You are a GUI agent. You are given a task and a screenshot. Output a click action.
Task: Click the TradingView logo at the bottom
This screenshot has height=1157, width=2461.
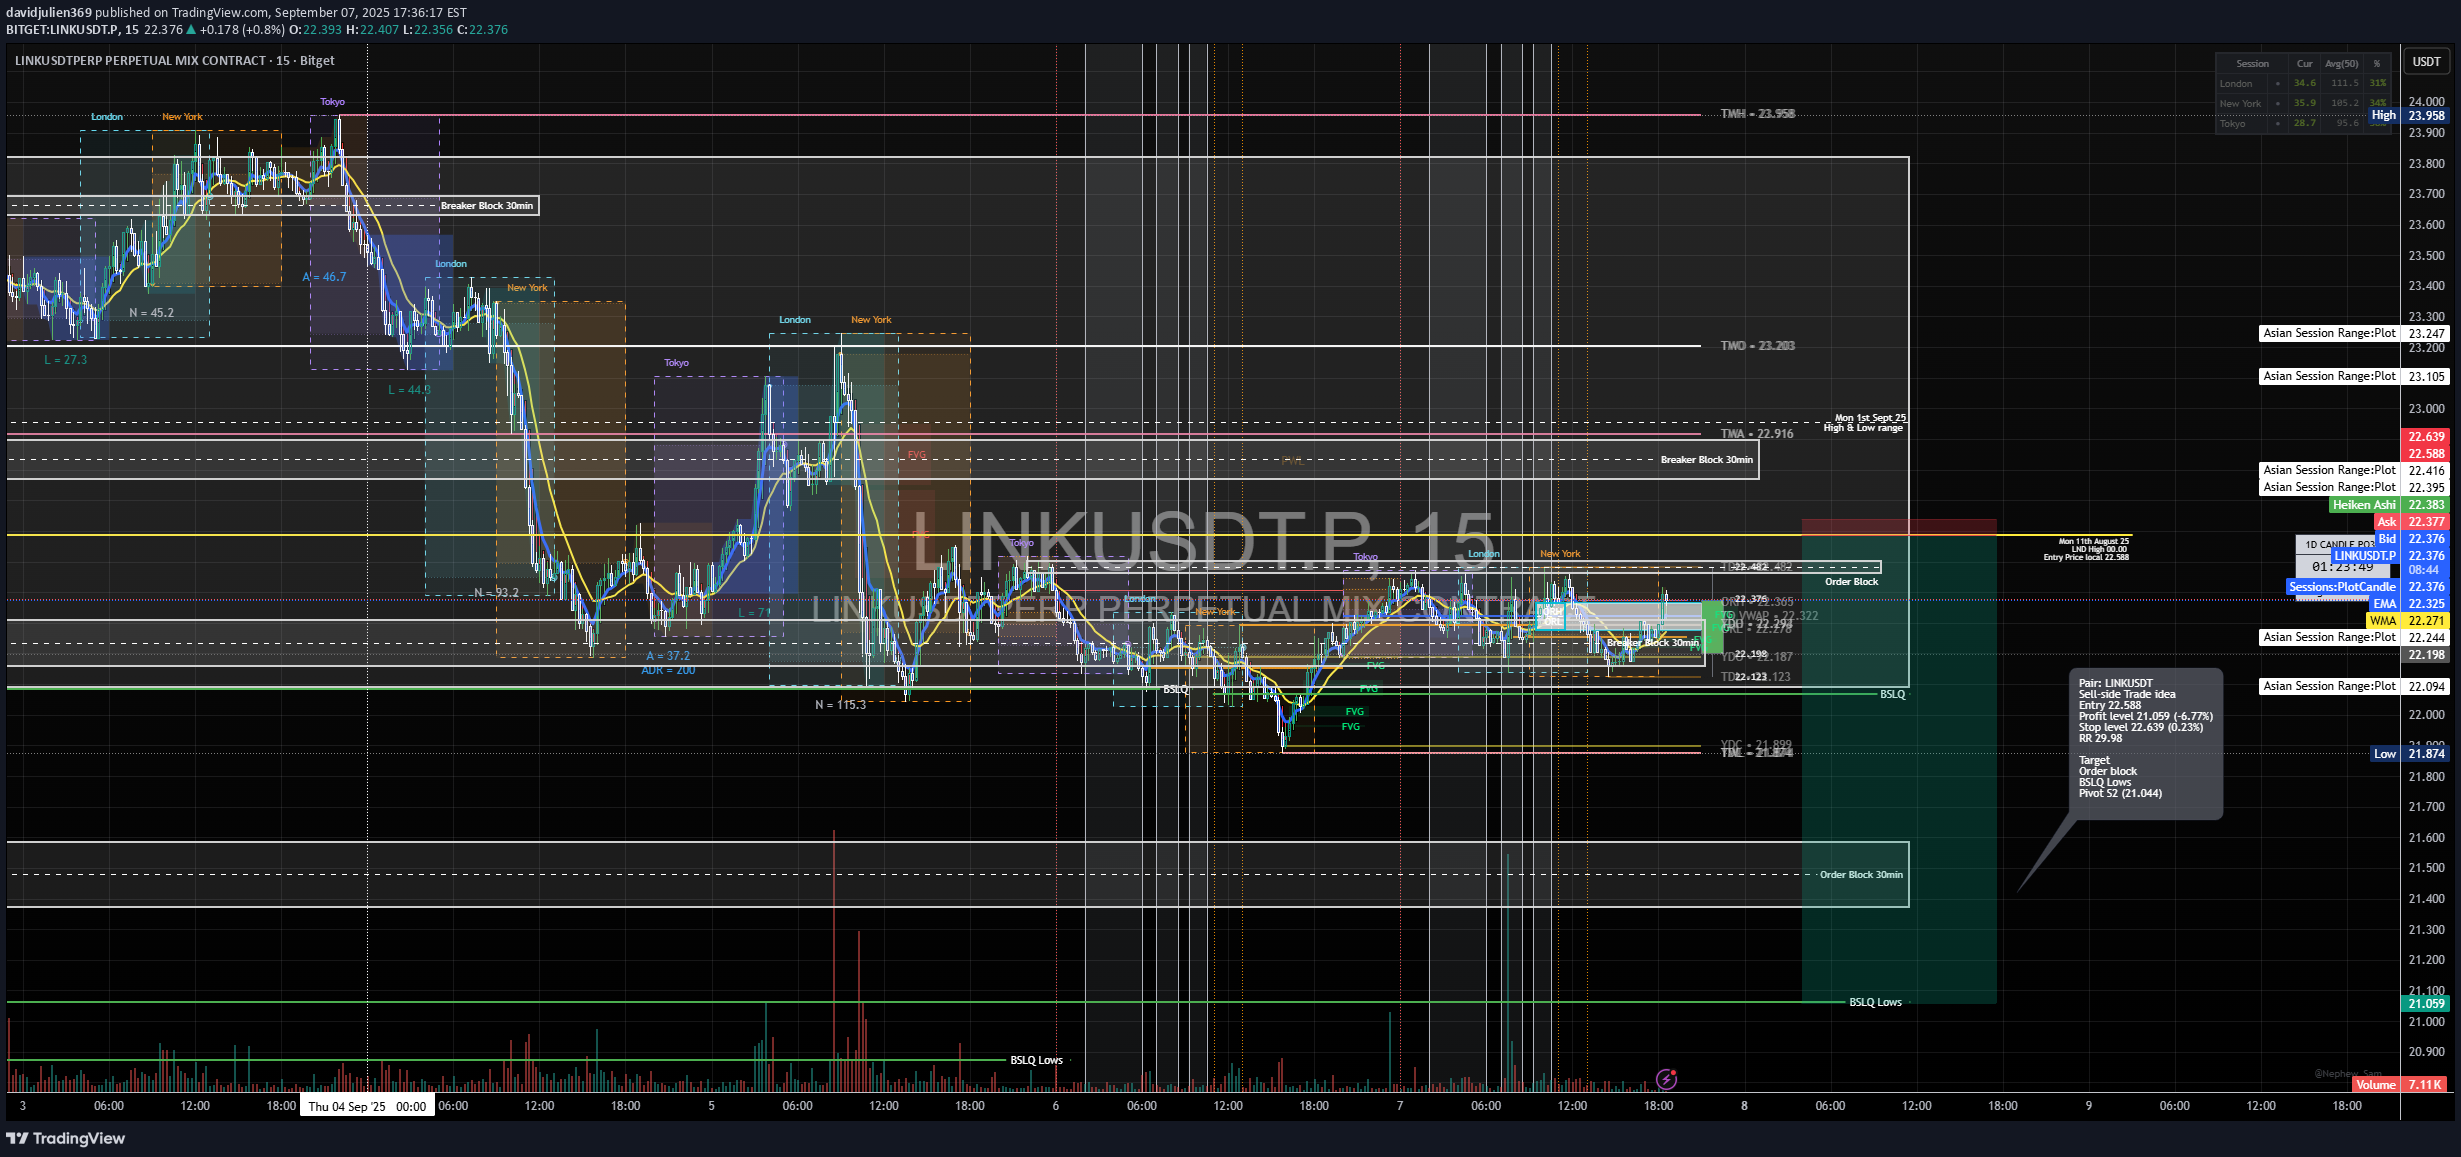point(66,1138)
